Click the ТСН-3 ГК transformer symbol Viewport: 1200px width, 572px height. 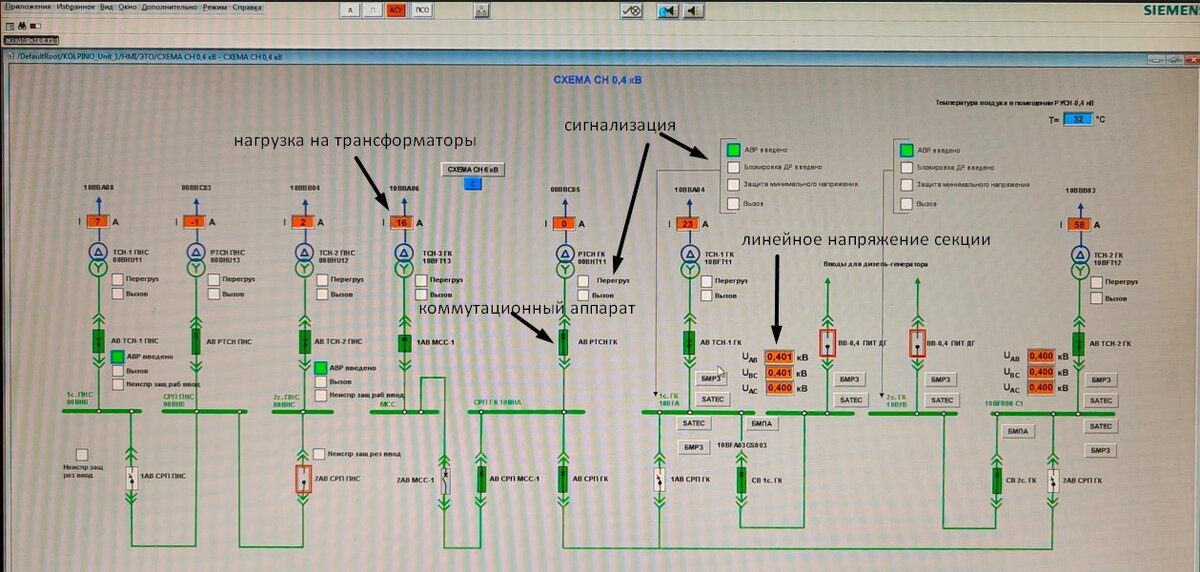pos(403,260)
